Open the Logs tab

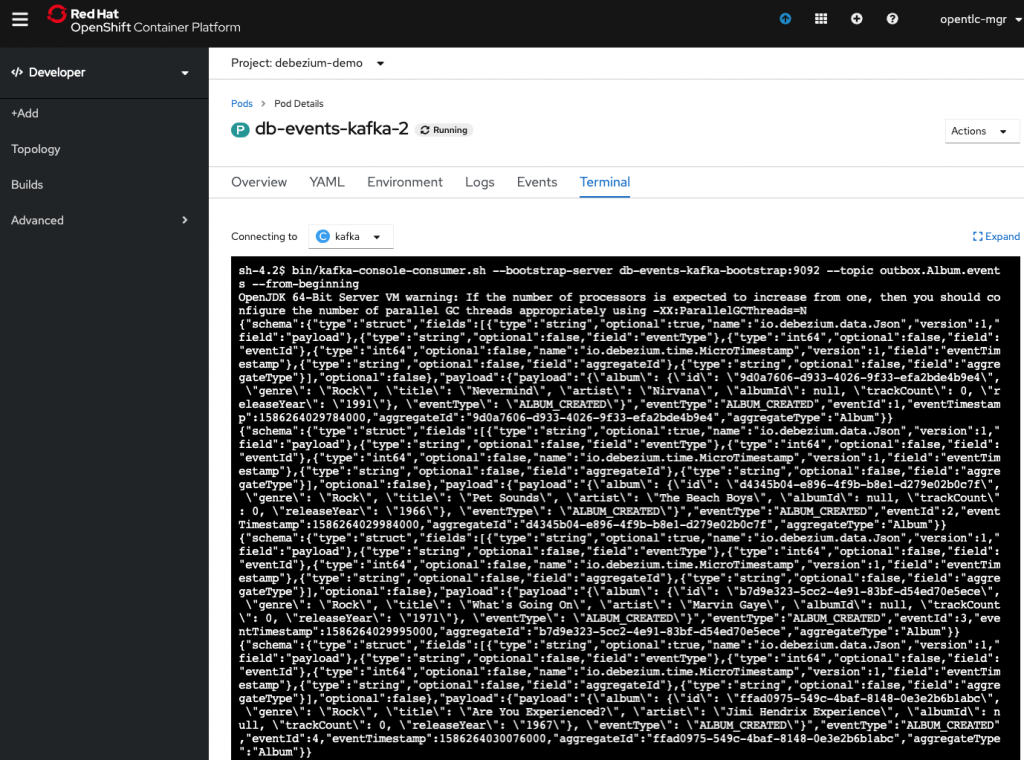tap(479, 182)
